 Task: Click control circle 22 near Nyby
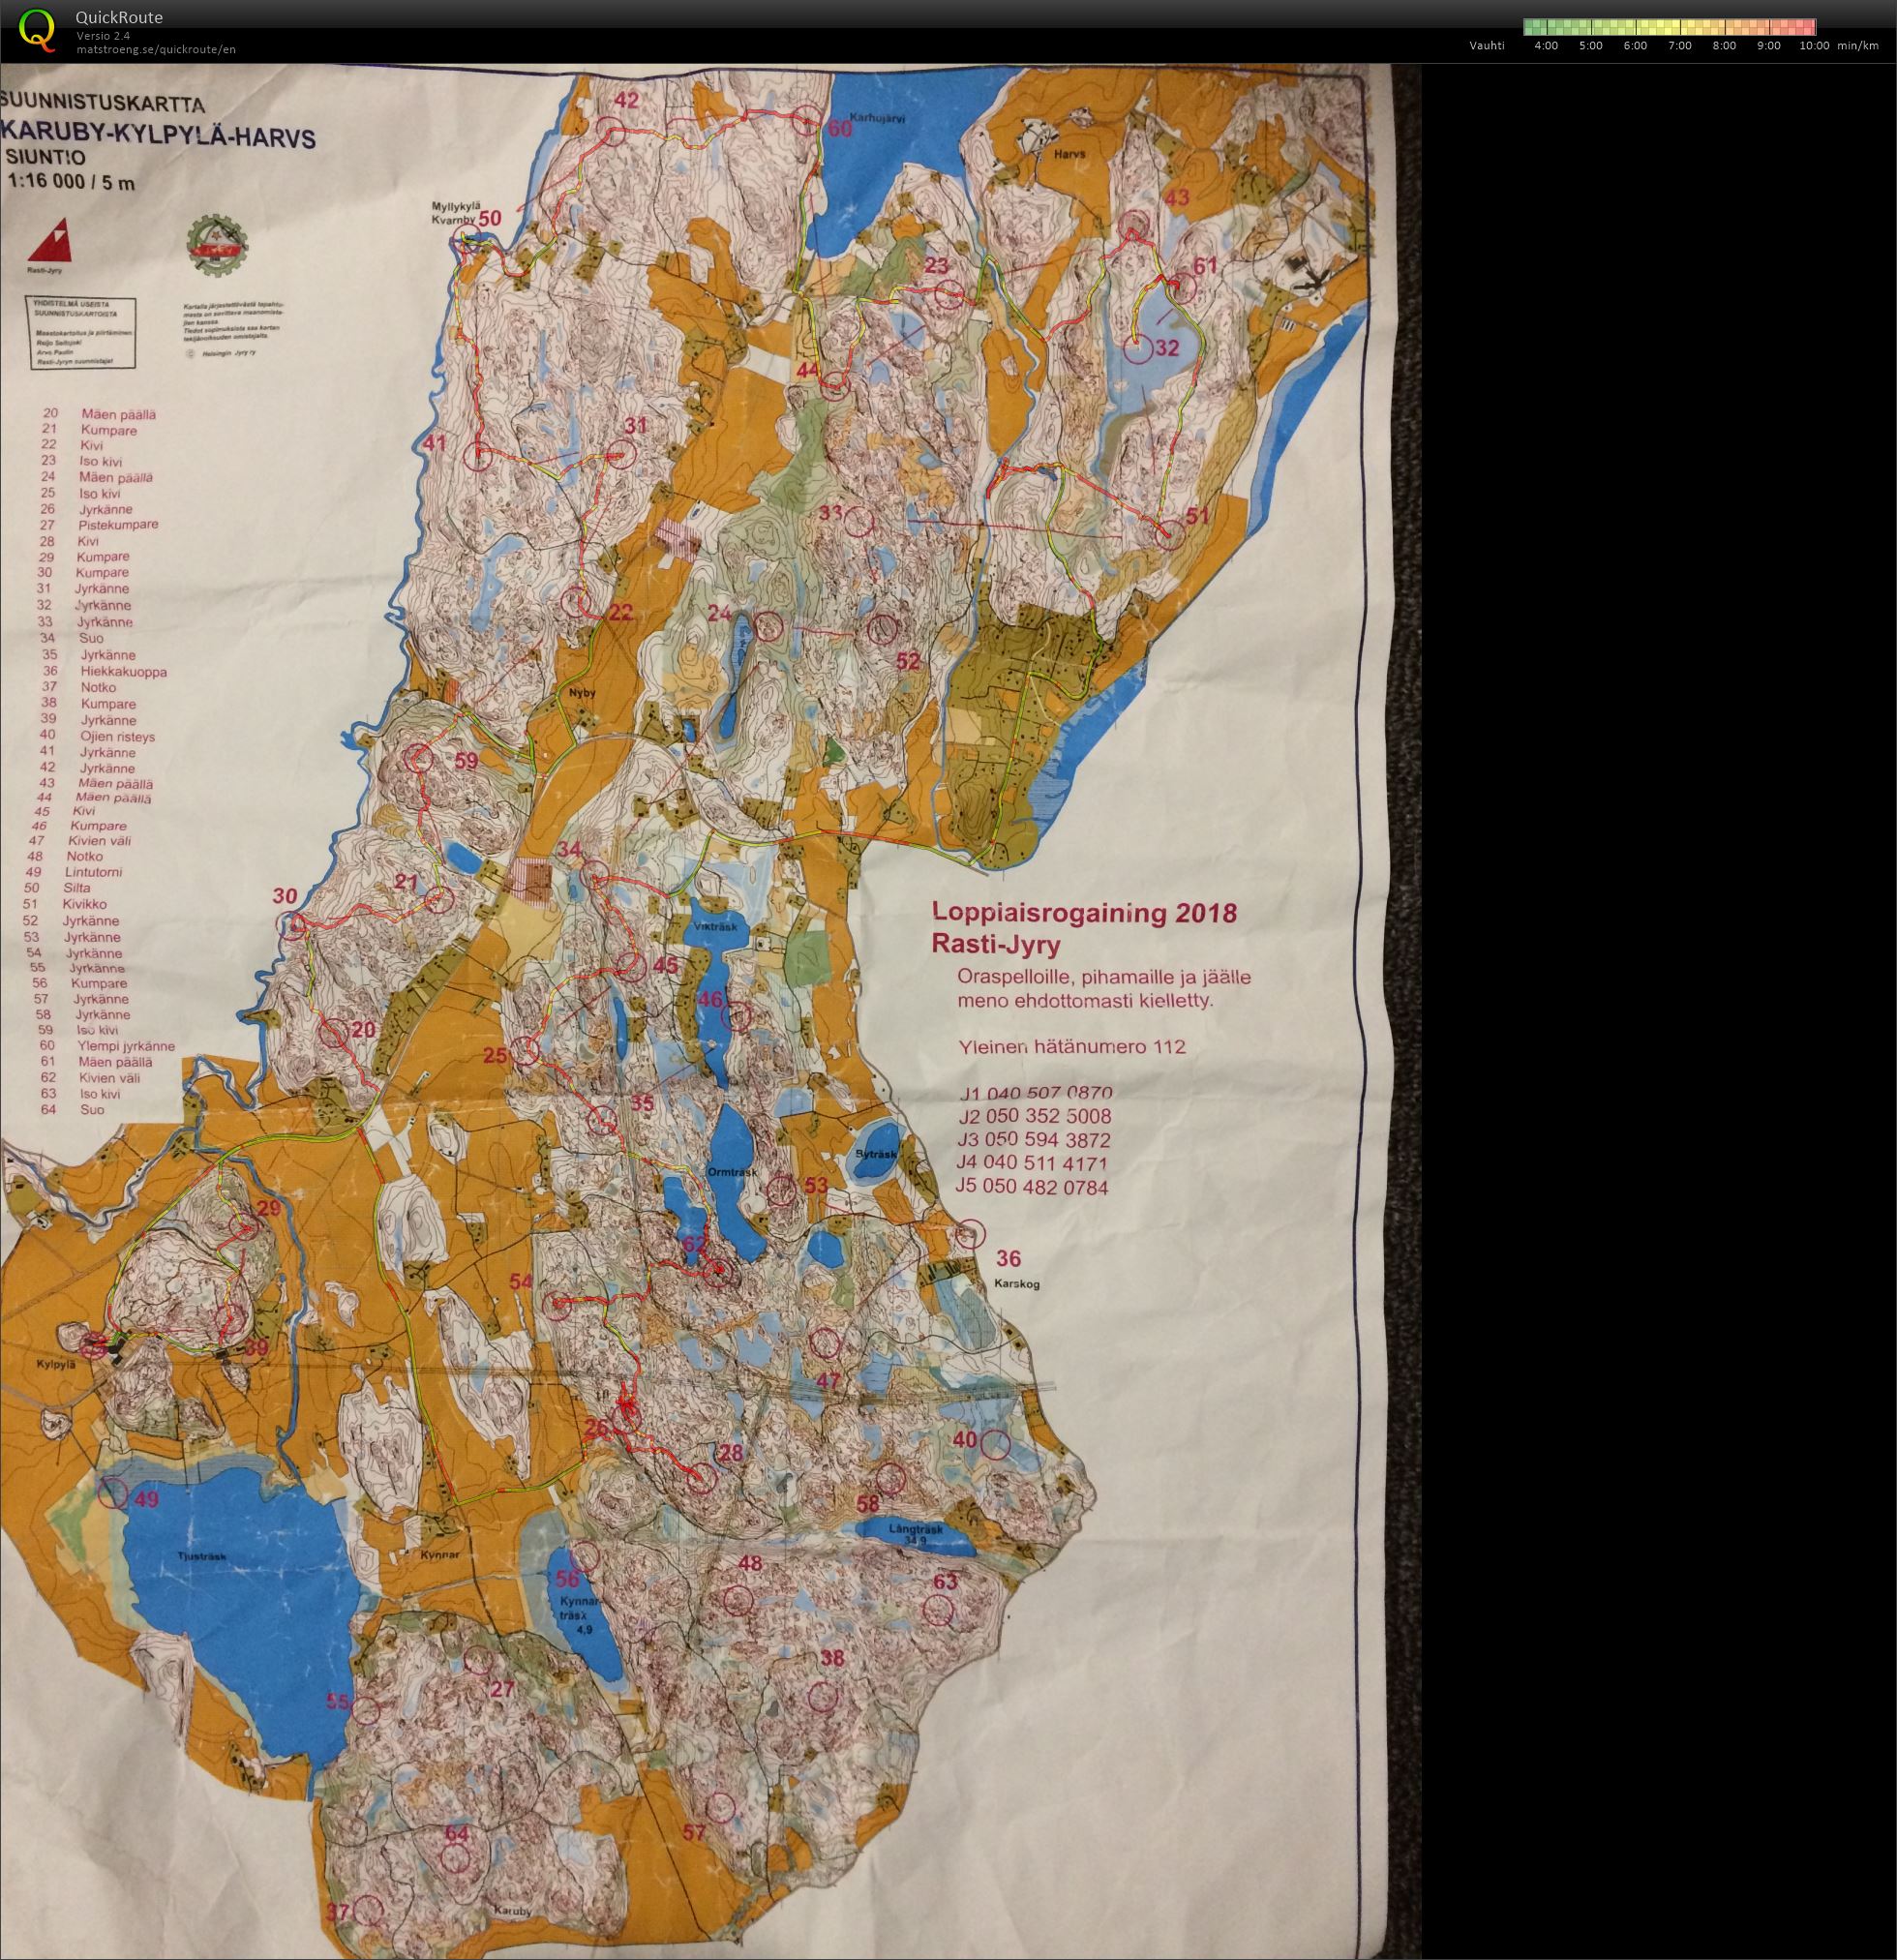coord(574,602)
